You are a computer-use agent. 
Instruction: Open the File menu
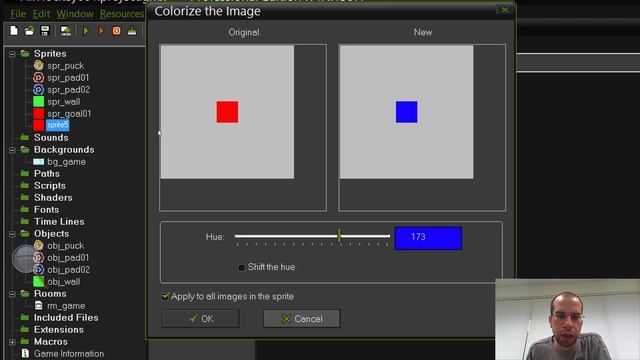tap(18, 14)
